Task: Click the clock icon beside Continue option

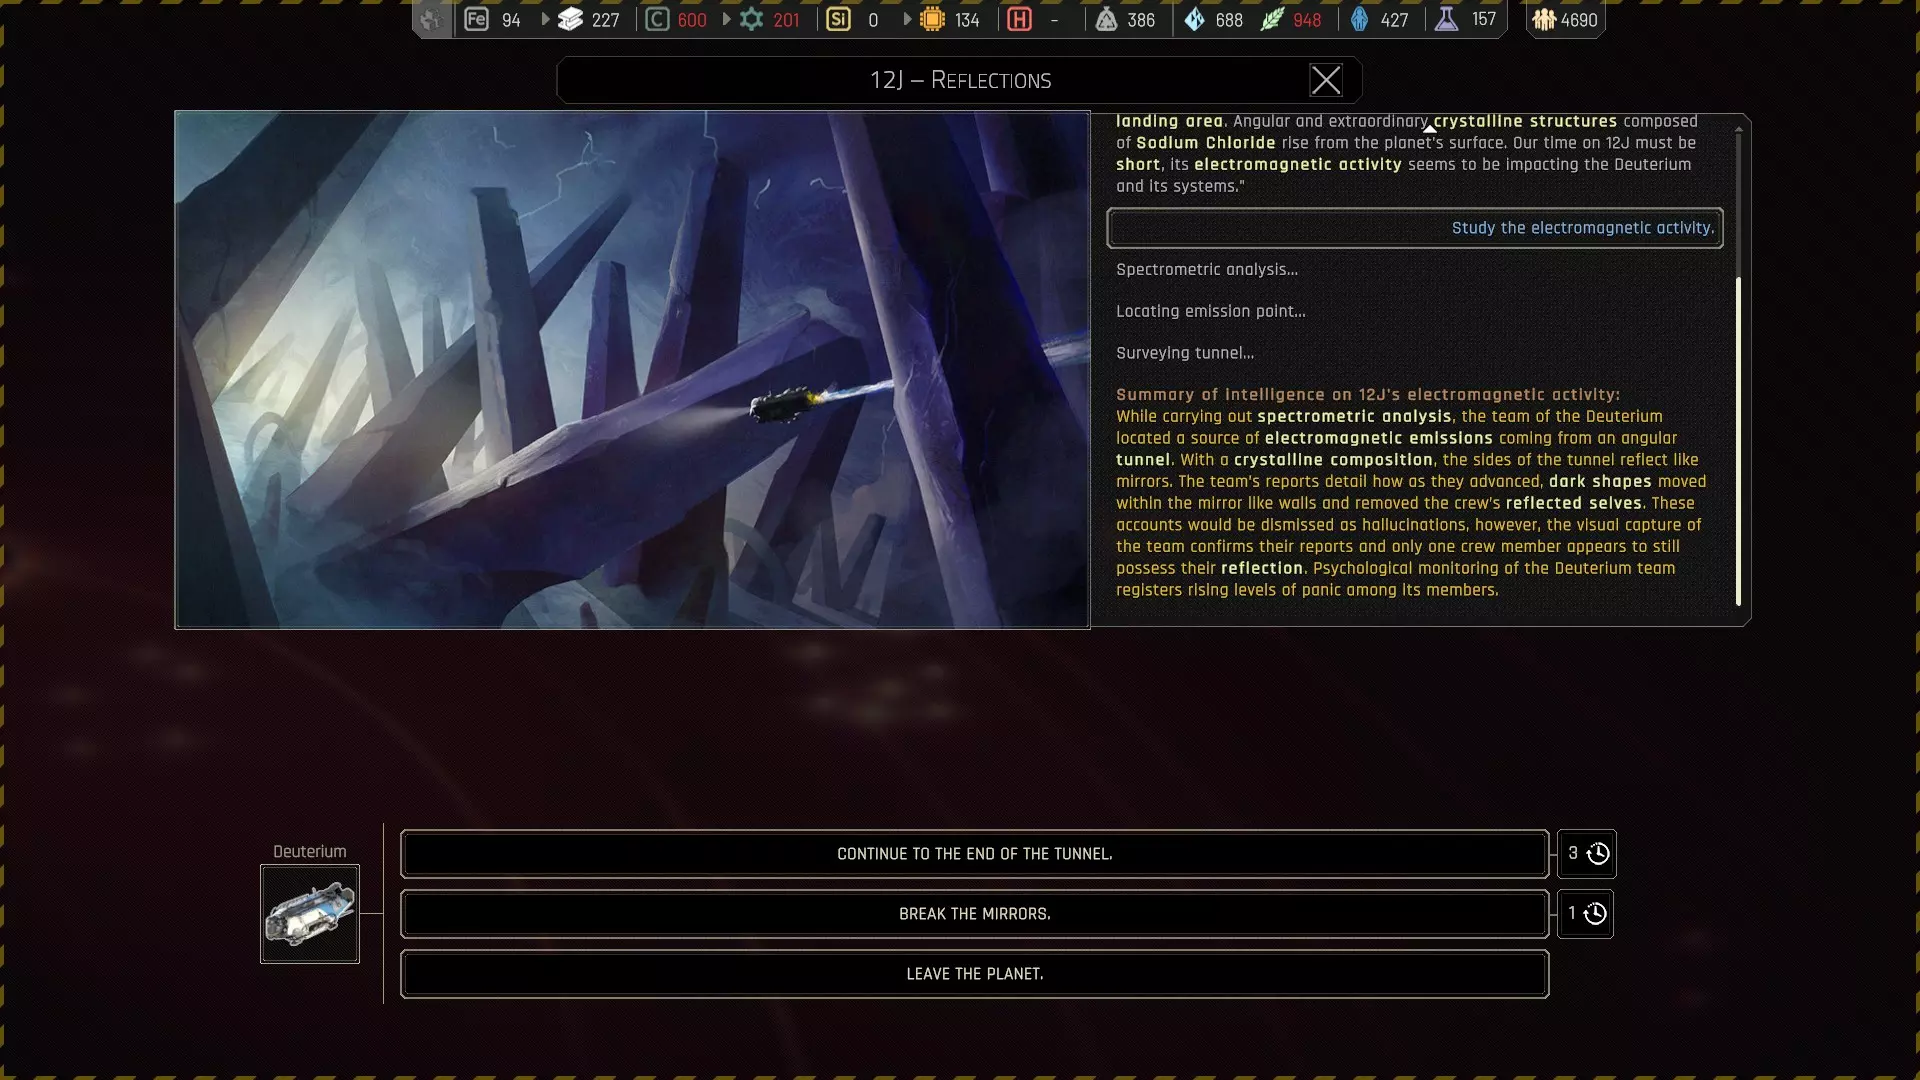Action: tap(1598, 853)
